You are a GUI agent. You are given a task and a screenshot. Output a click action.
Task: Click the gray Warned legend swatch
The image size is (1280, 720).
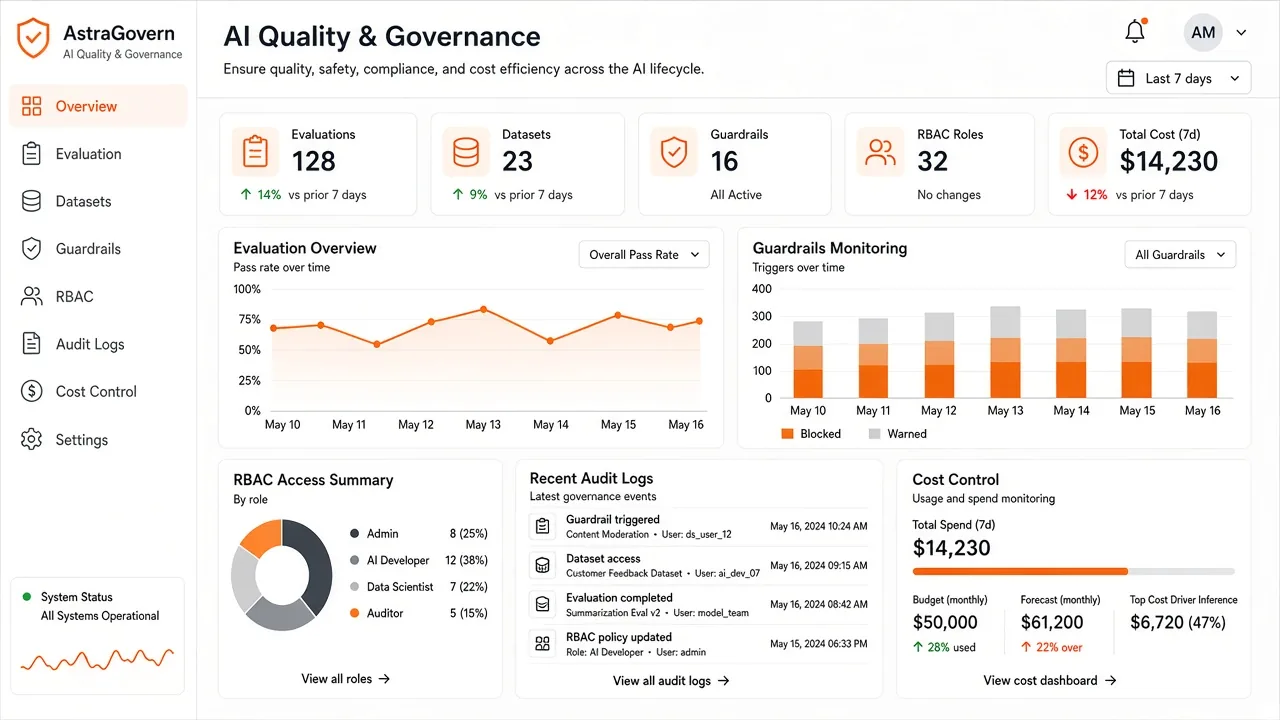pos(874,434)
